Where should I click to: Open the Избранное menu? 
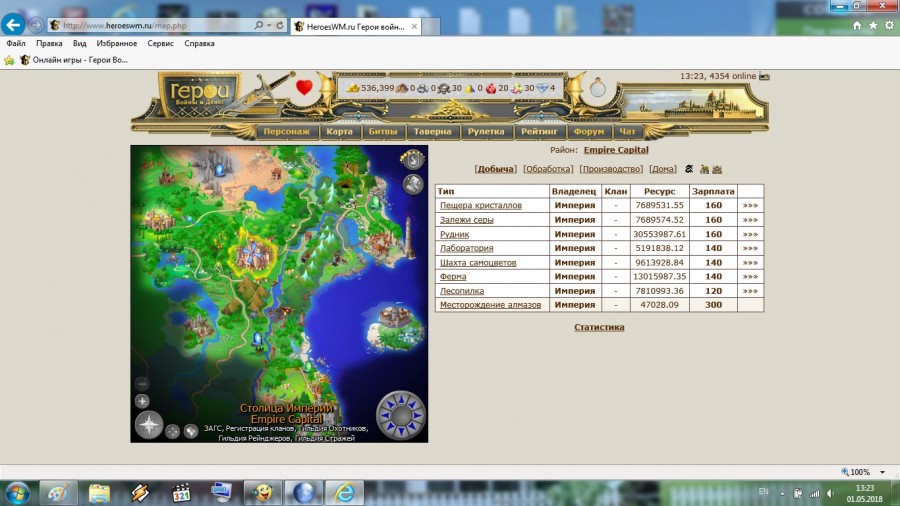point(117,44)
